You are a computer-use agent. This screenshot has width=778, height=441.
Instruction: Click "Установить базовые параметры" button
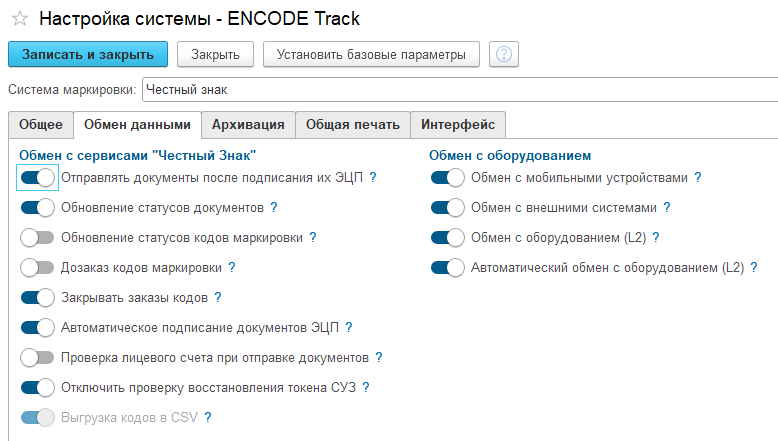[x=371, y=54]
